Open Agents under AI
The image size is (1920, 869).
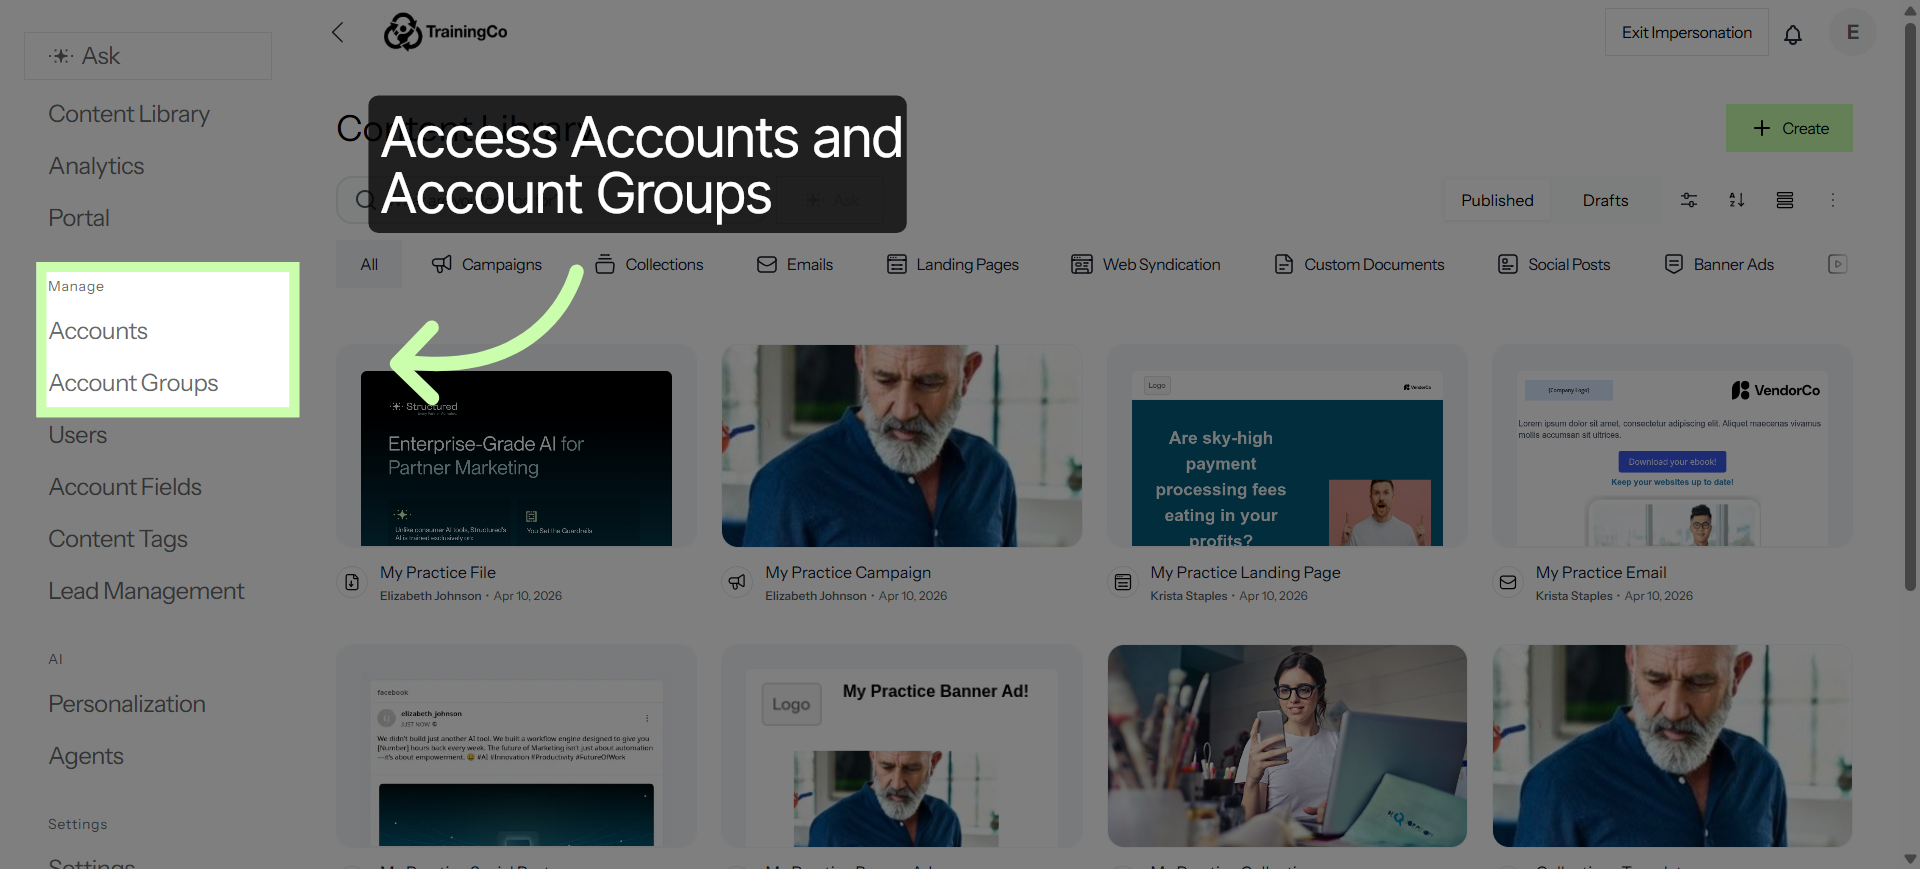86,756
